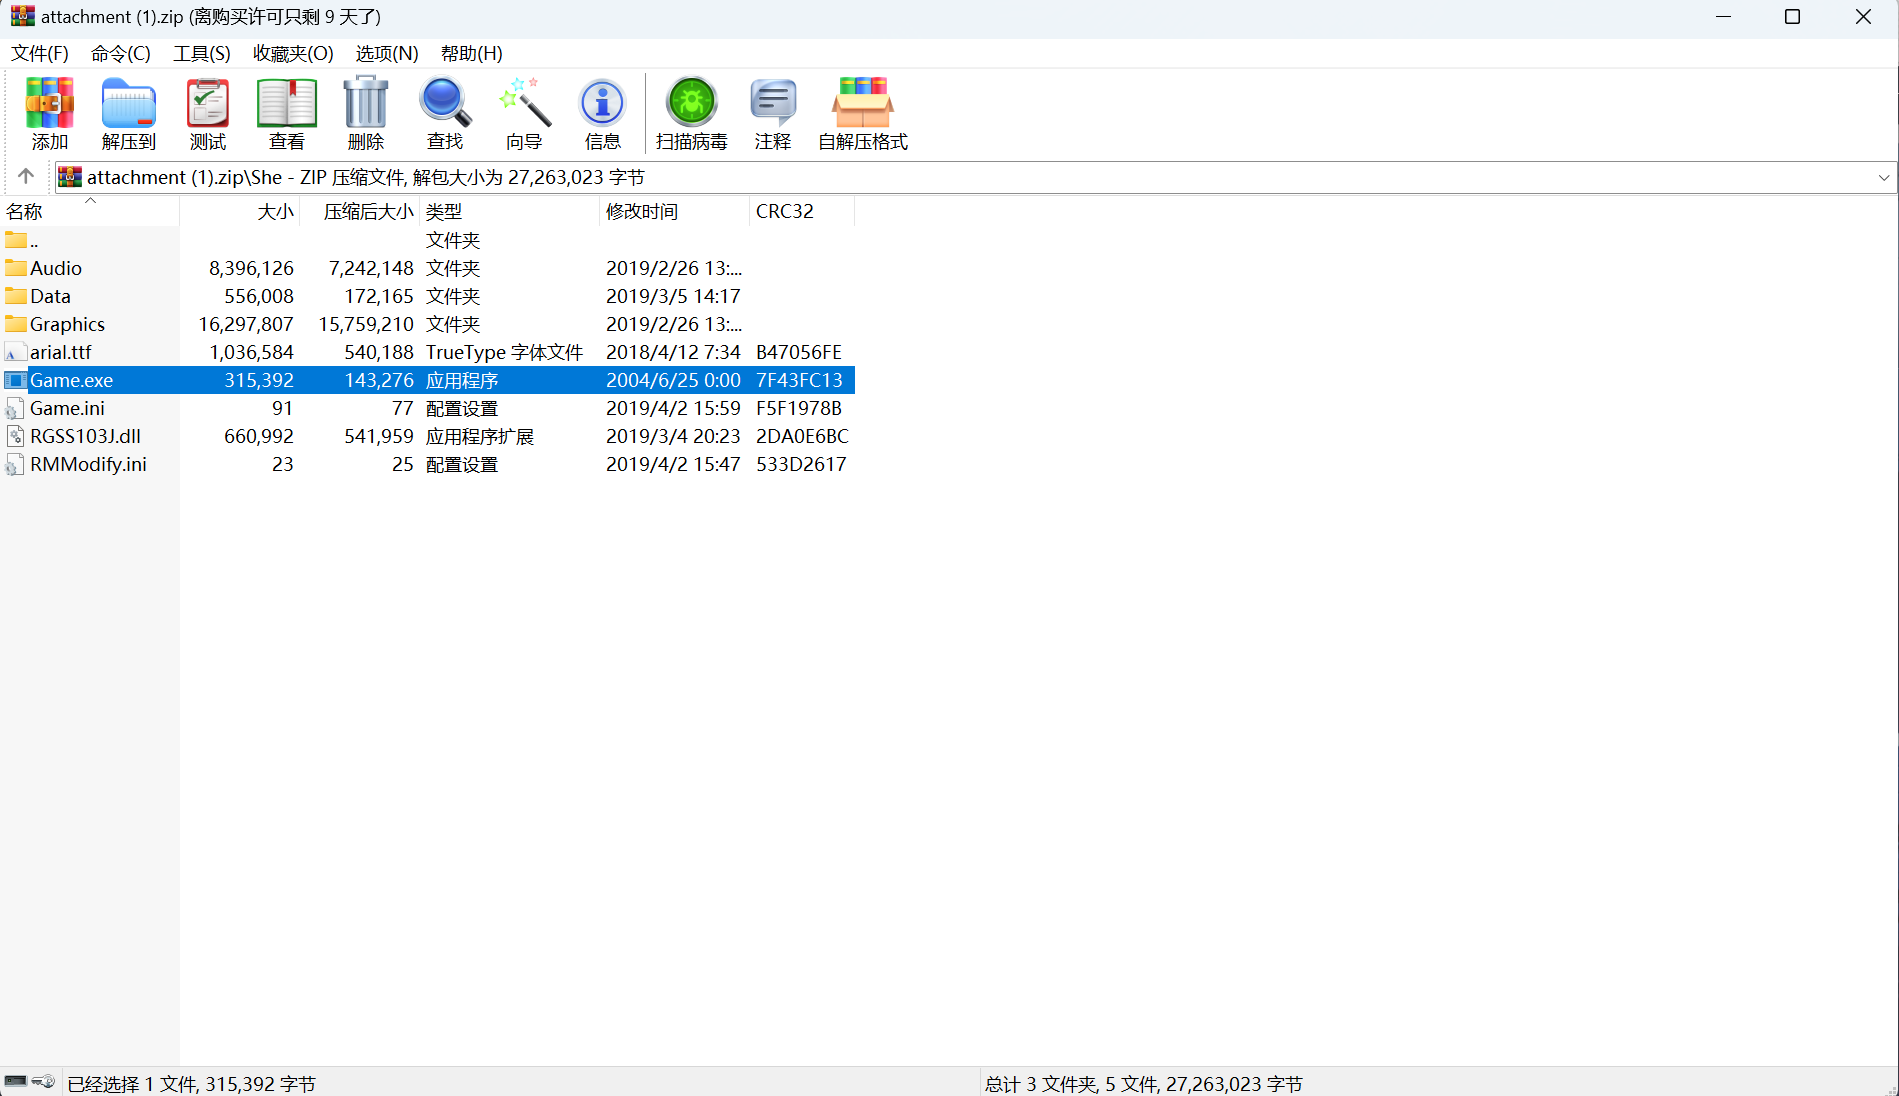Select the Audio folder name
1899x1096 pixels.
[x=56, y=268]
